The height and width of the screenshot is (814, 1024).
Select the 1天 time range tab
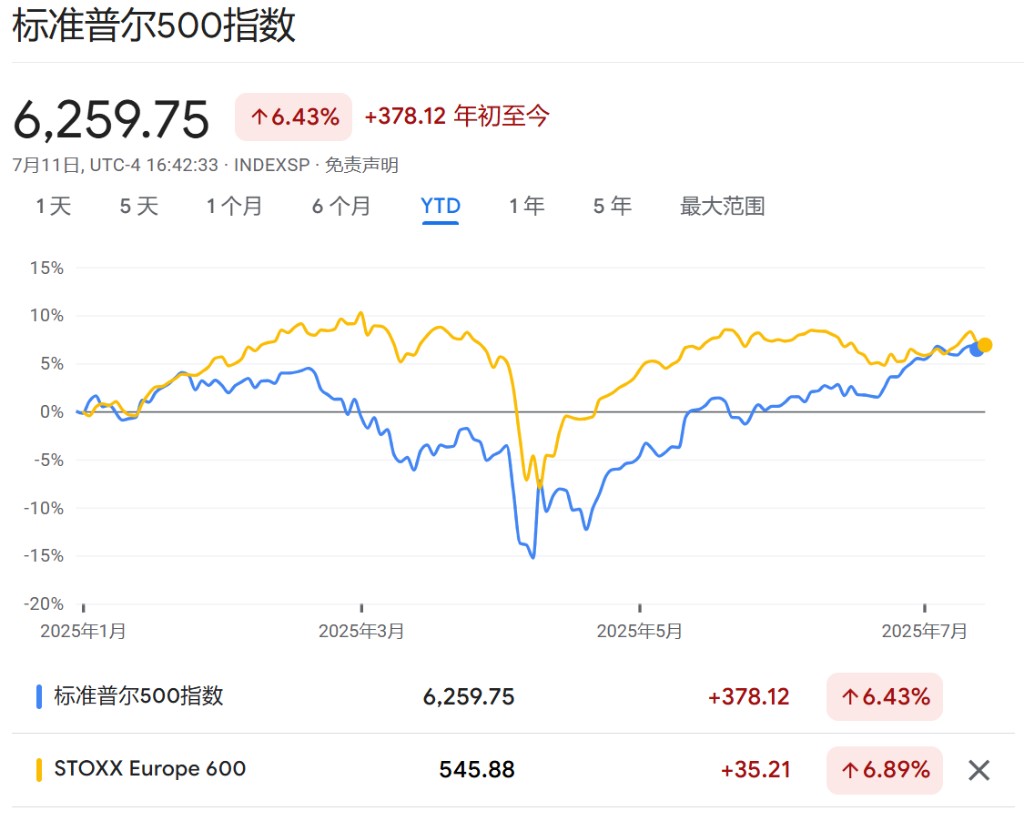click(x=53, y=206)
